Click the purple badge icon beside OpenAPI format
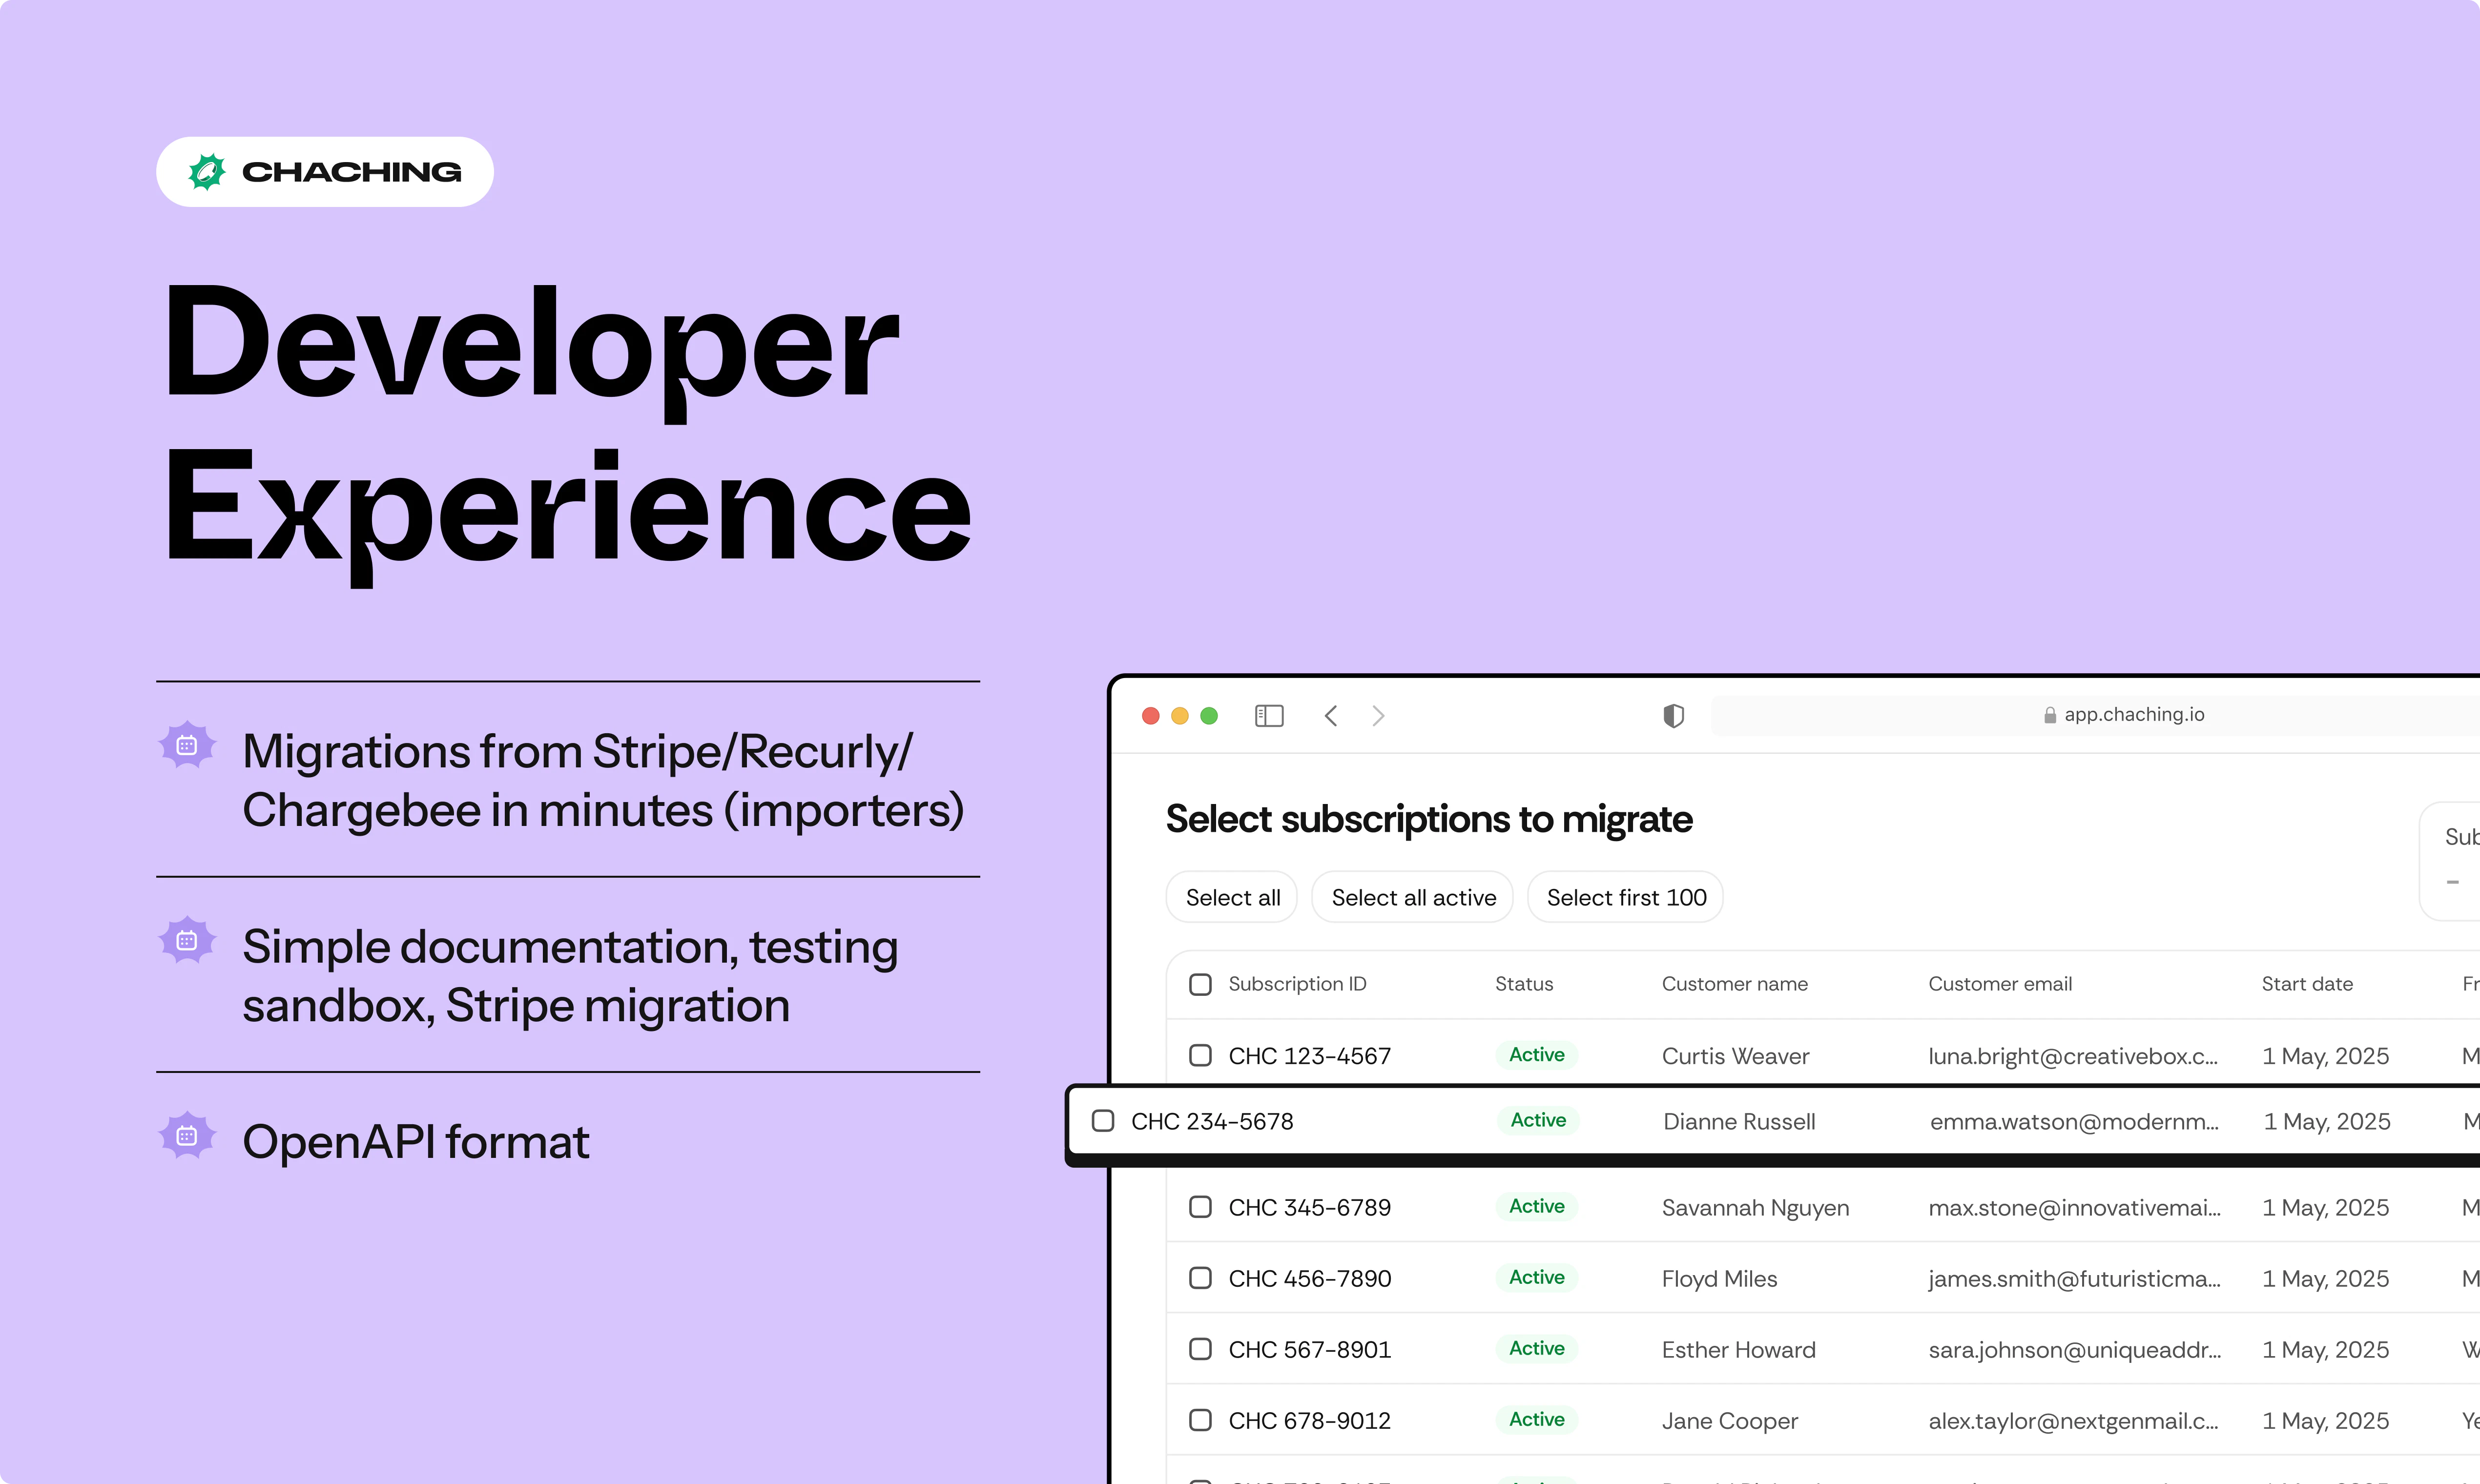This screenshot has height=1484, width=2480. (187, 1136)
